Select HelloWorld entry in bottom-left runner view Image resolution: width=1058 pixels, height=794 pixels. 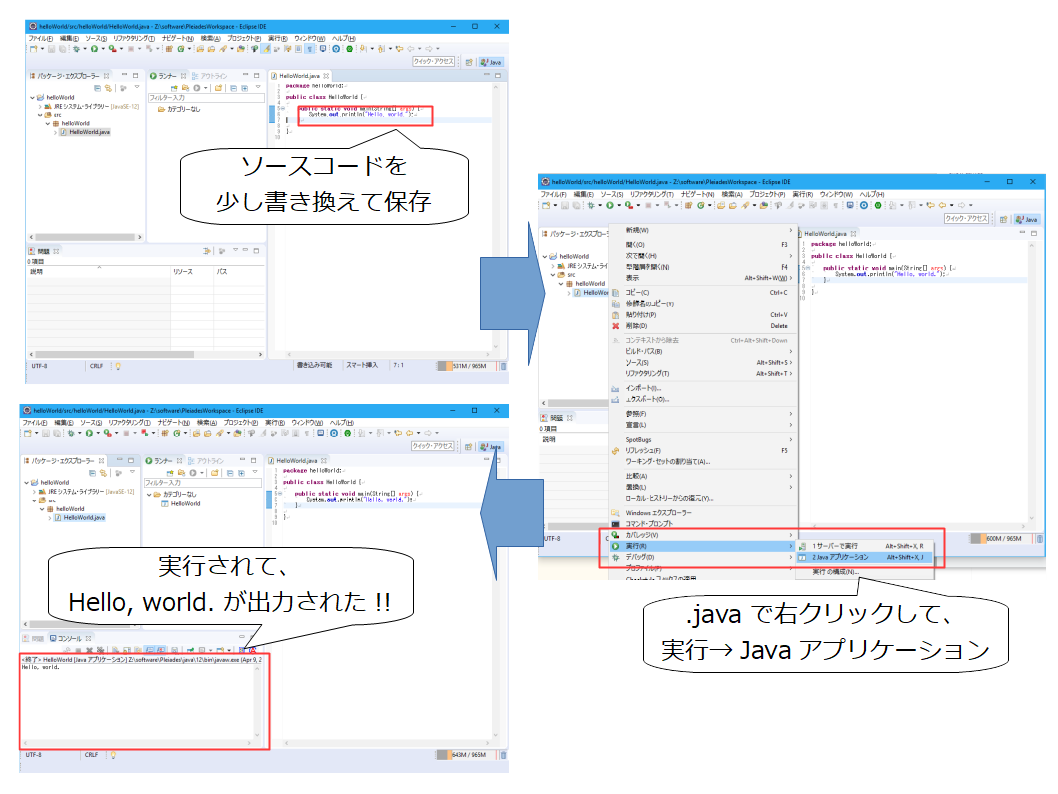tap(181, 503)
